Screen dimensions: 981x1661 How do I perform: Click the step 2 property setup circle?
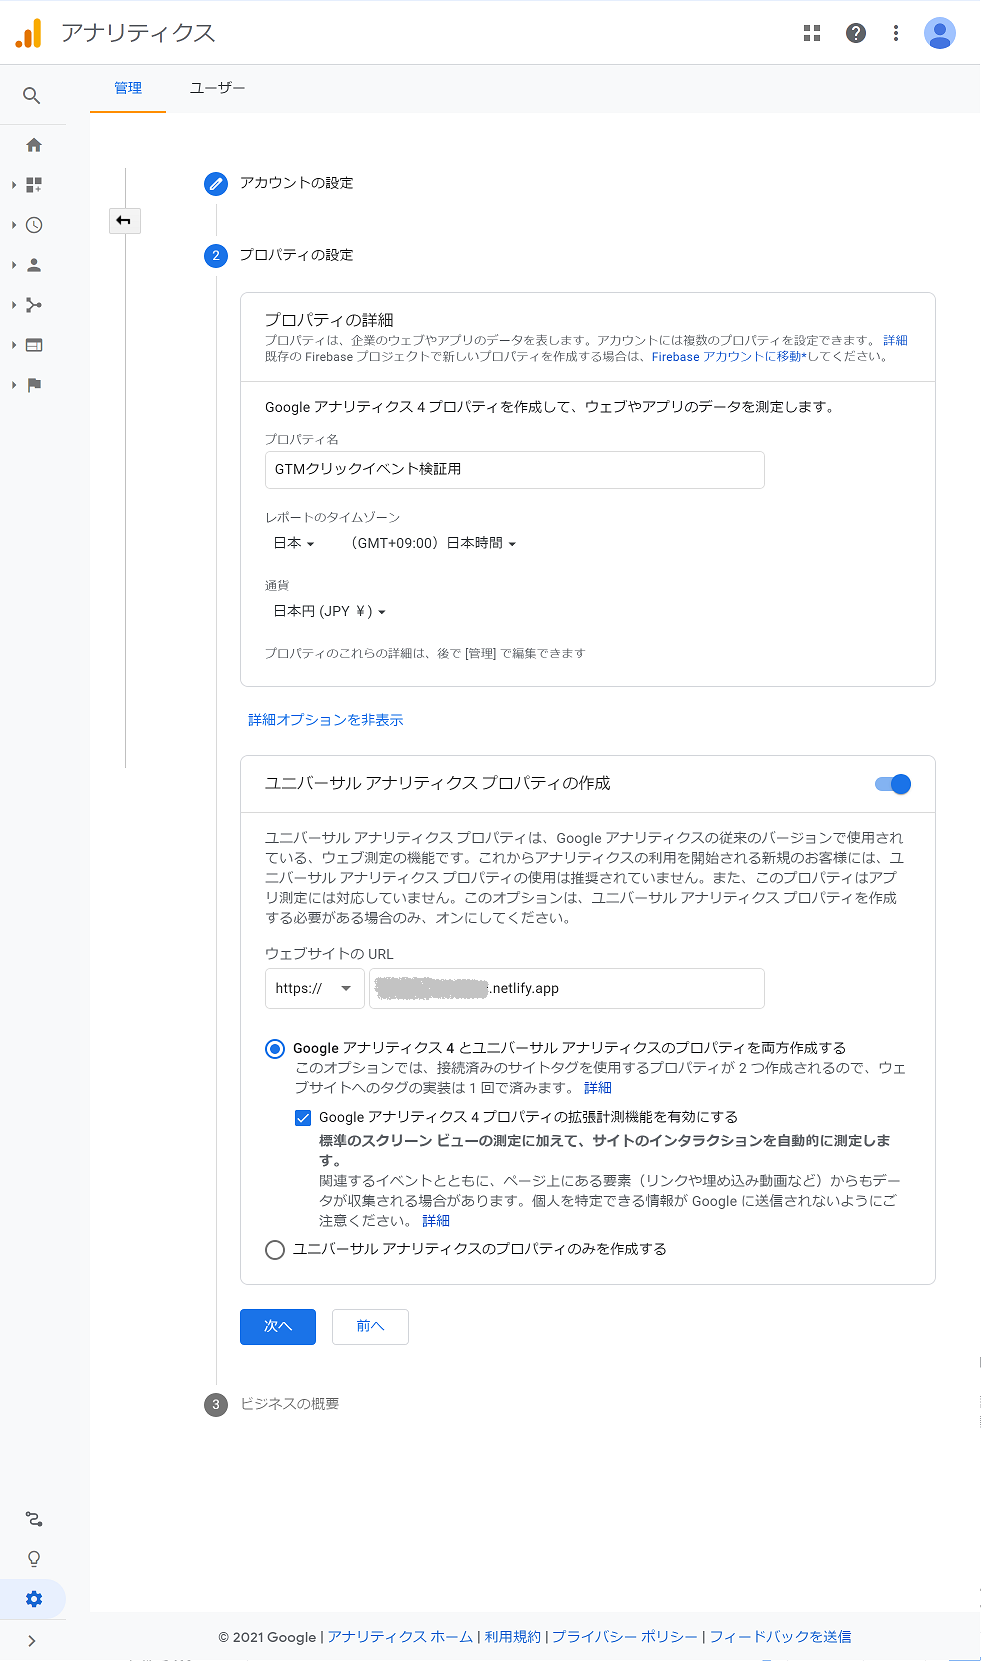coord(216,256)
